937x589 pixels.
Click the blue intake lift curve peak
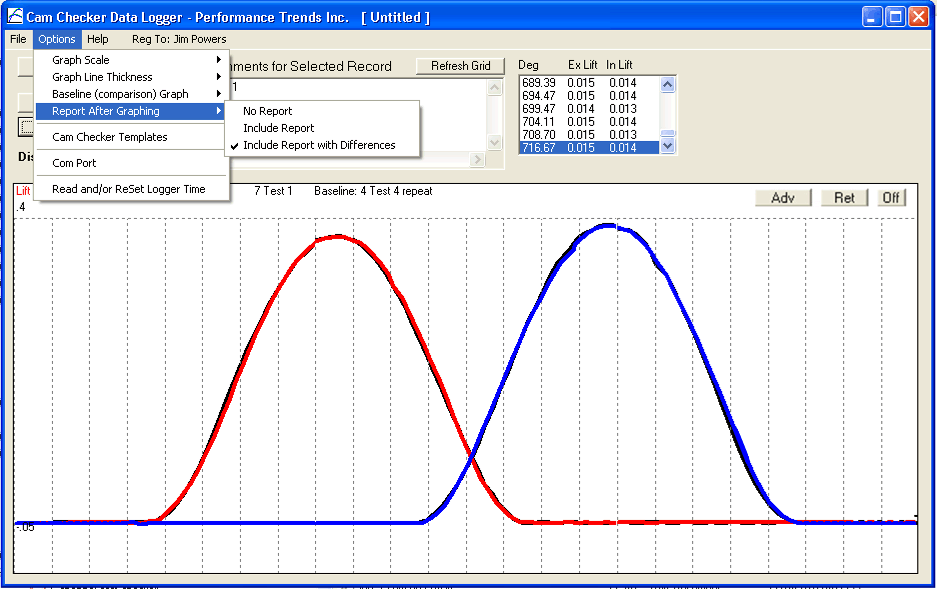(607, 226)
